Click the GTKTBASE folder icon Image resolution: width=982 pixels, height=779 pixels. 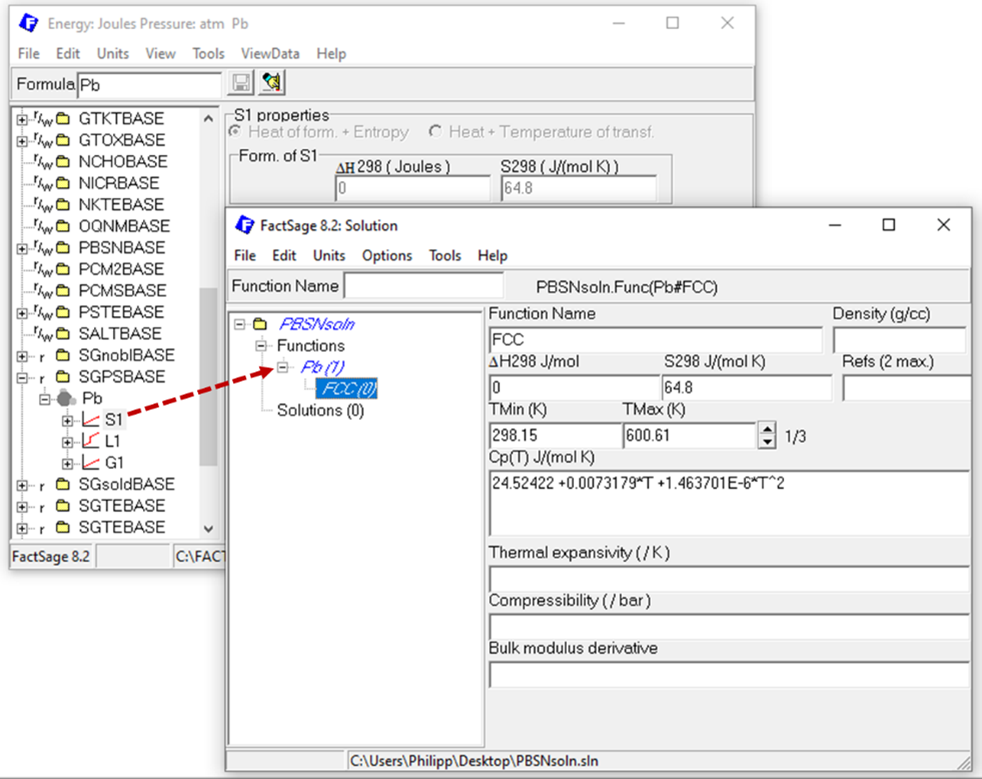click(63, 118)
